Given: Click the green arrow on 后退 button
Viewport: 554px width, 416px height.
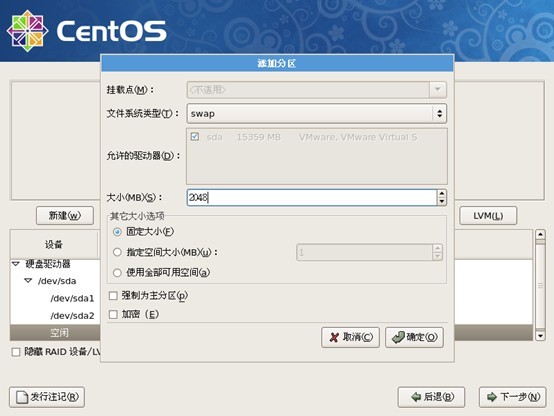Looking at the screenshot, I should 416,397.
